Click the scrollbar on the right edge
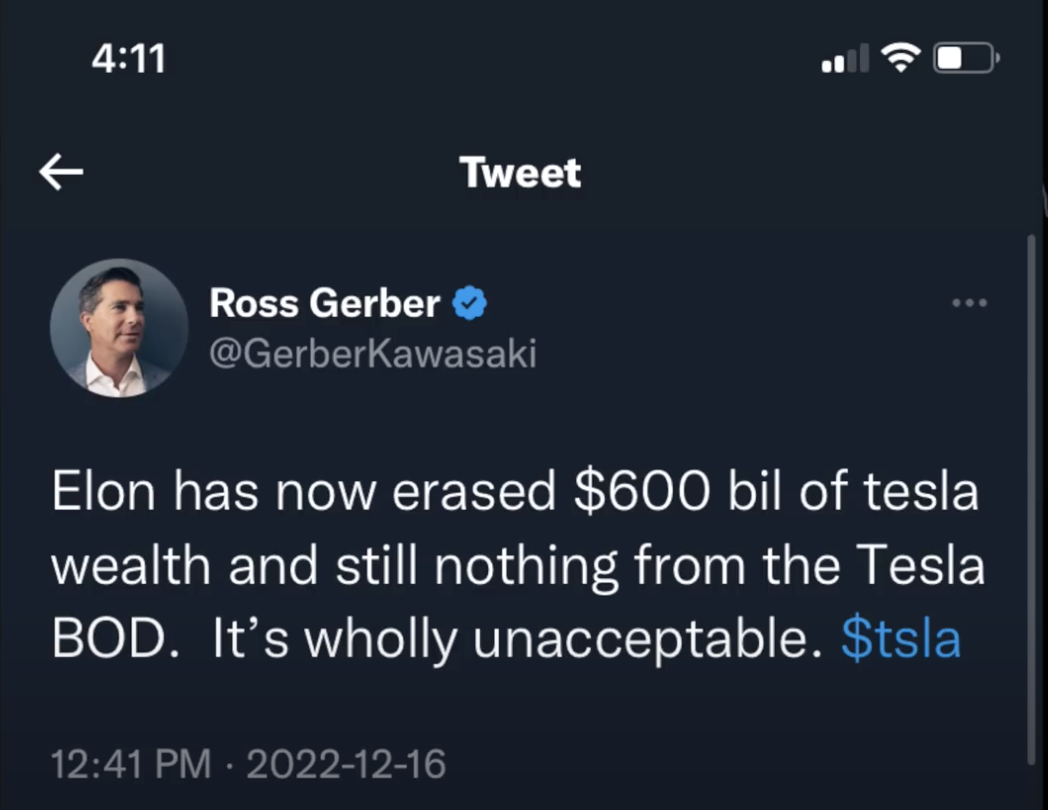Image resolution: width=1048 pixels, height=810 pixels. [x=1031, y=500]
